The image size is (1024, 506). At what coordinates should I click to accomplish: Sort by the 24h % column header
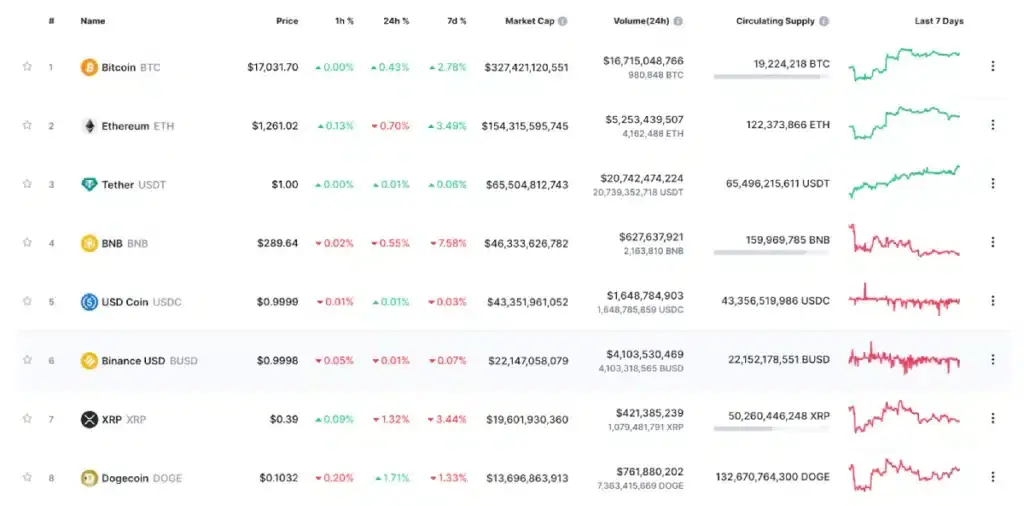(398, 21)
